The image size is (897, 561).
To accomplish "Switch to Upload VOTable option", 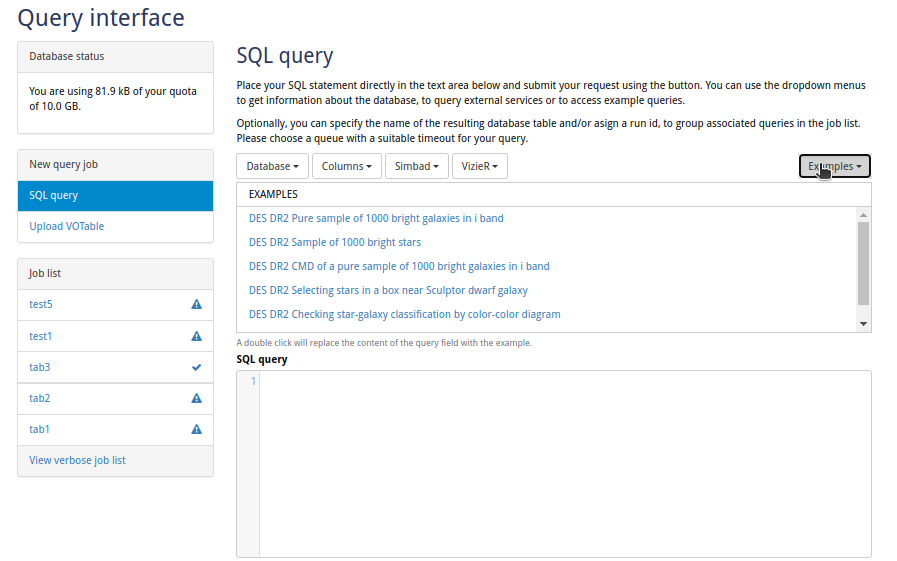I will [67, 226].
